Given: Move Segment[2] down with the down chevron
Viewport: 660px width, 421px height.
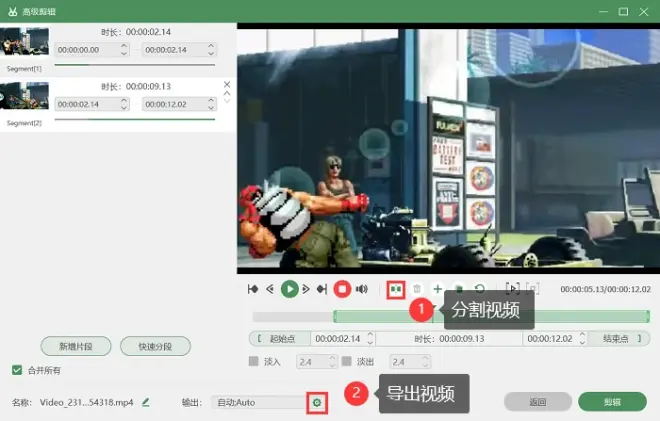Looking at the screenshot, I should 227,101.
